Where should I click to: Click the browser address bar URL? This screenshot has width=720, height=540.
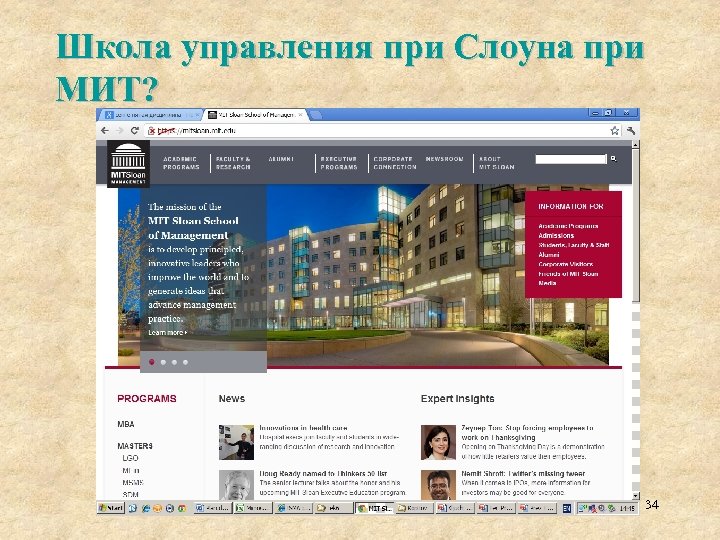[197, 131]
